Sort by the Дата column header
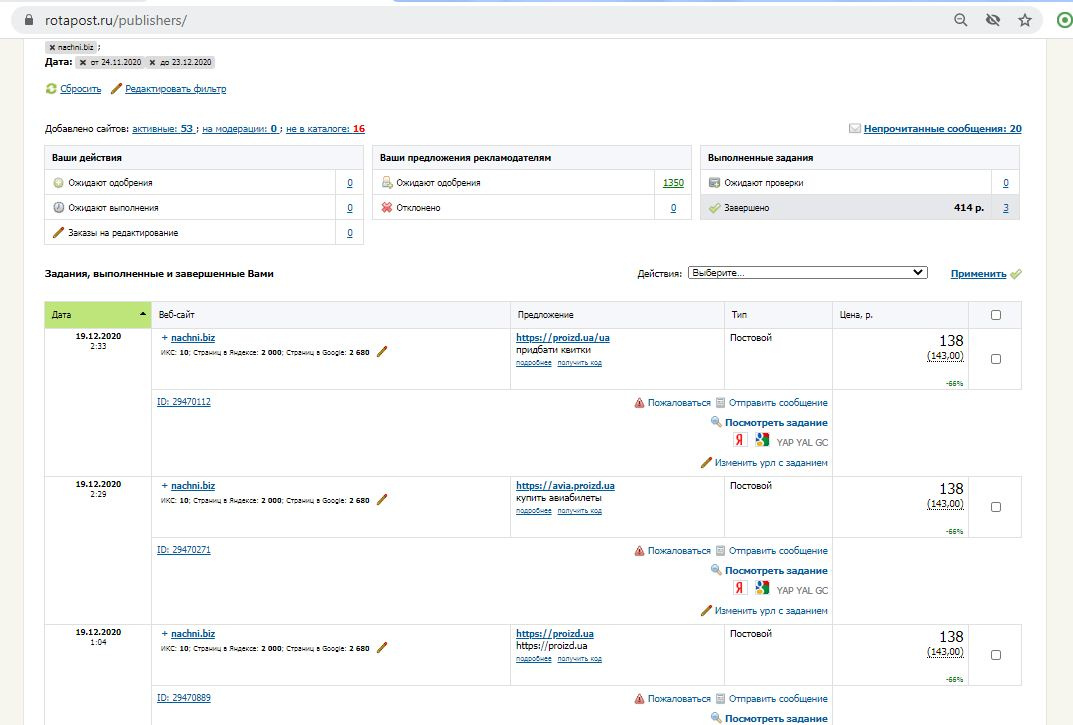1073x725 pixels. pyautogui.click(x=98, y=315)
